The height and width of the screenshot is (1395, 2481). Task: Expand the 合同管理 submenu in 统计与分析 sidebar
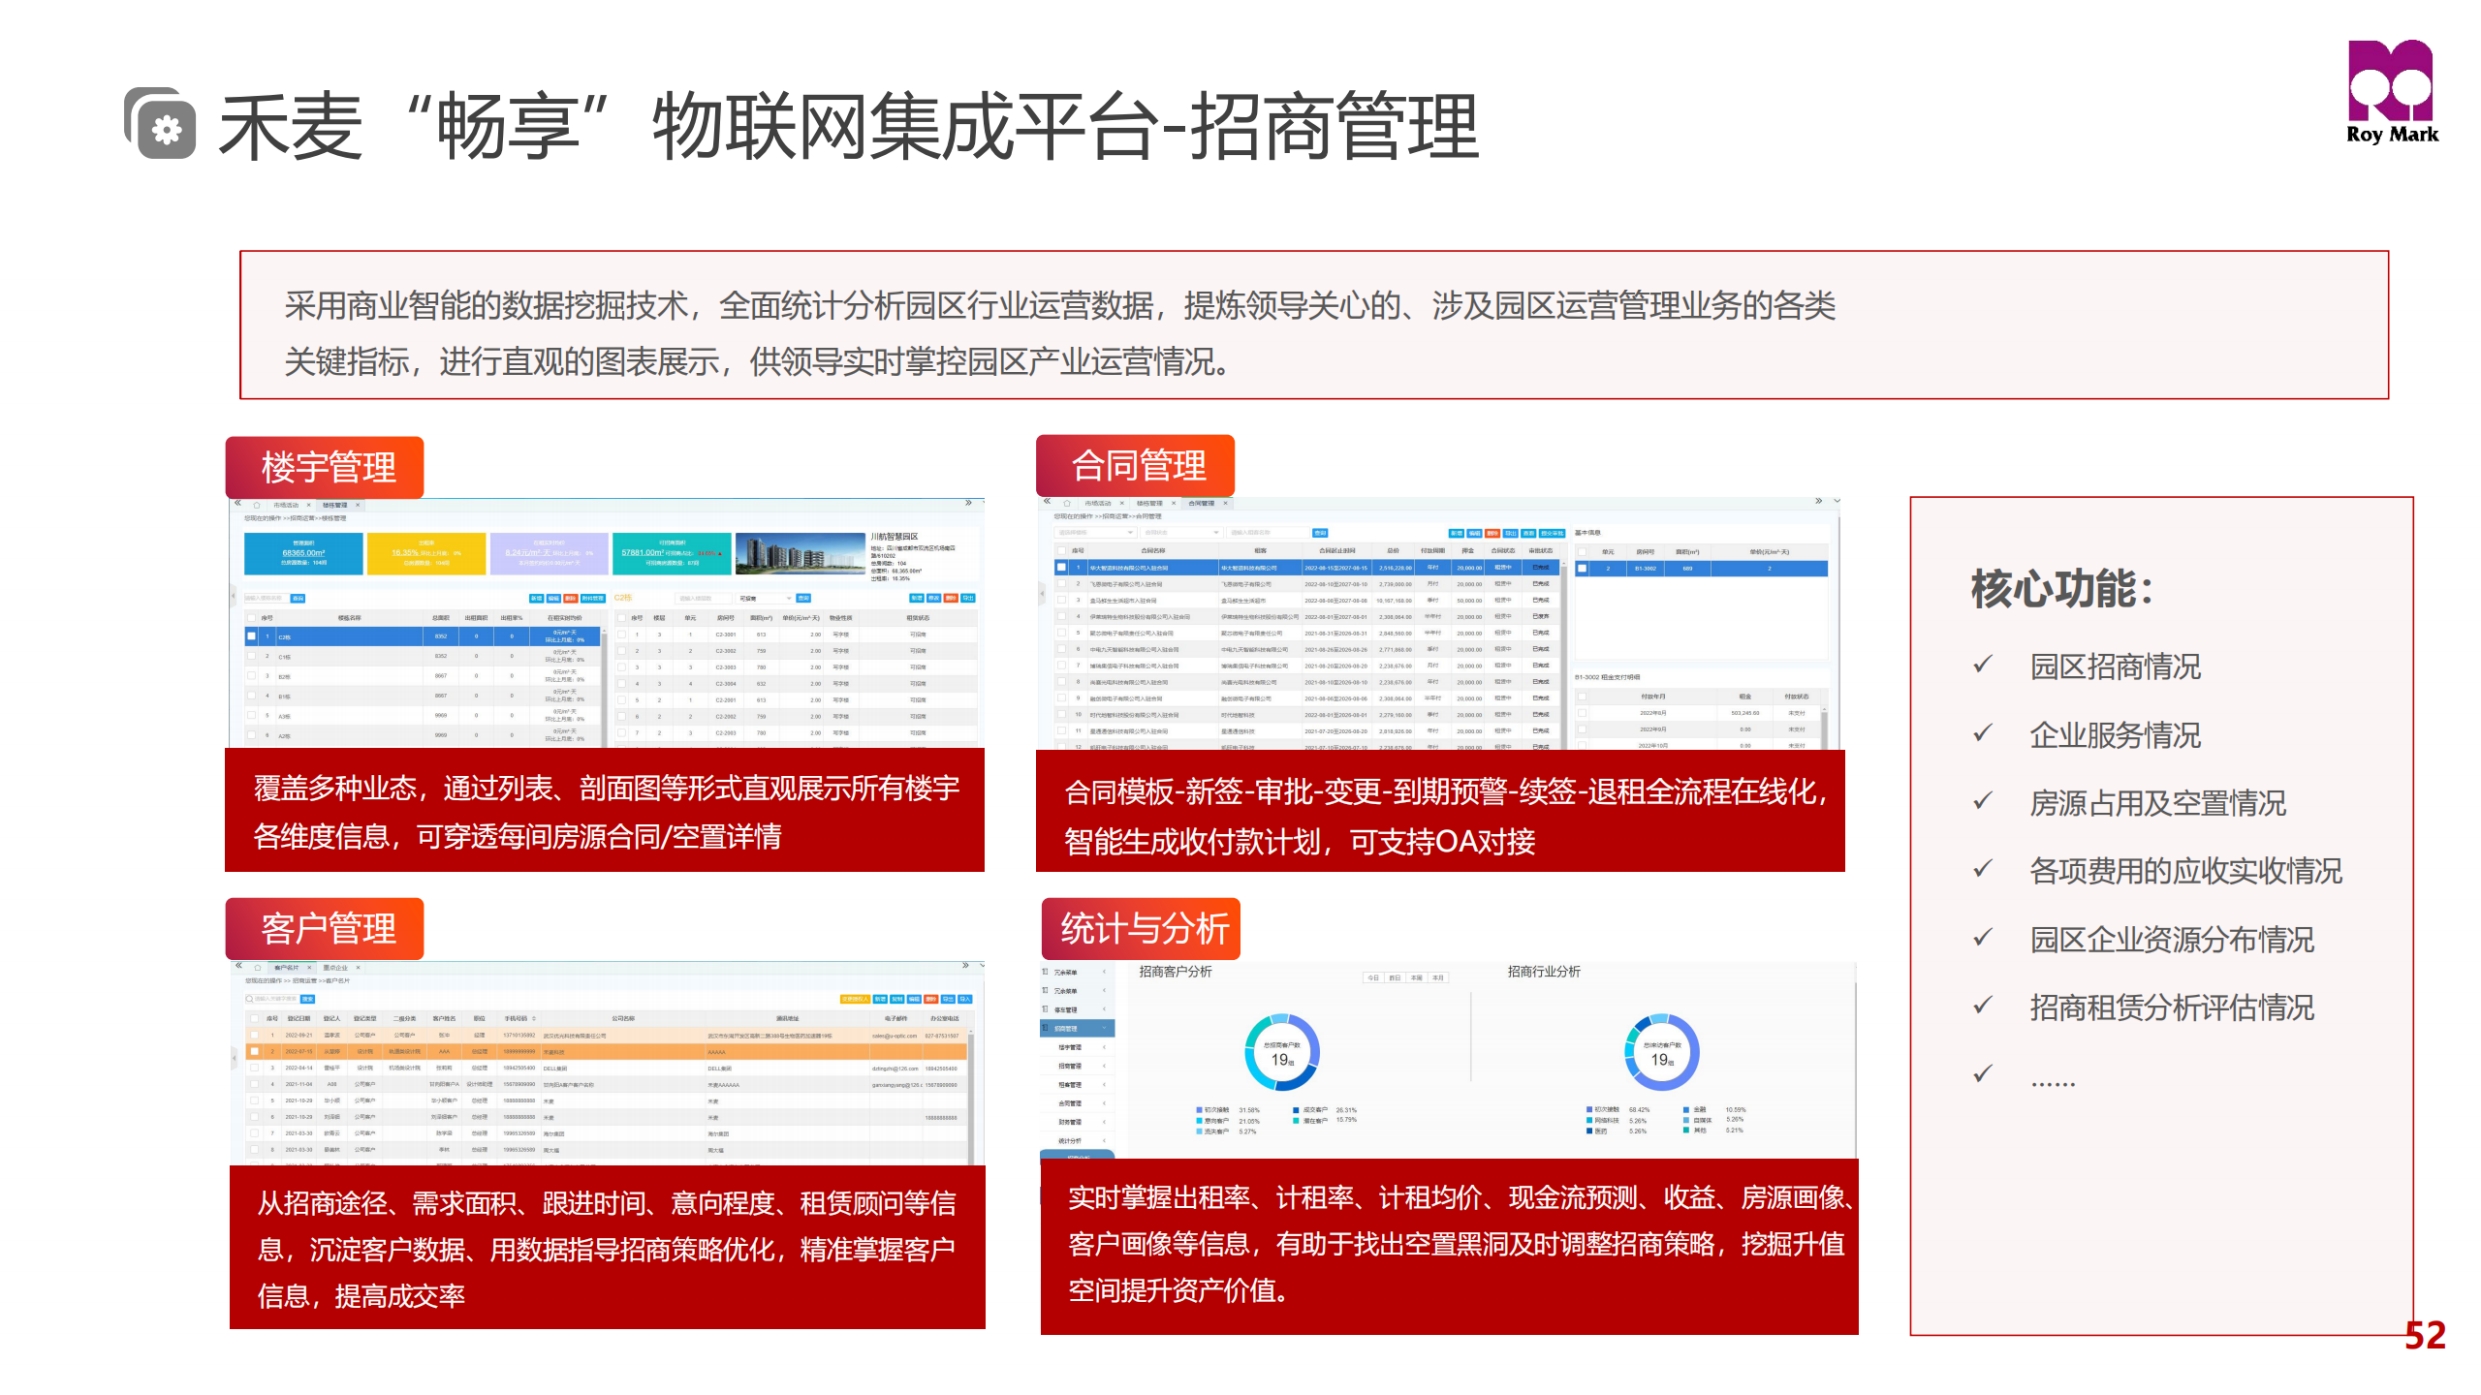pyautogui.click(x=1078, y=1103)
